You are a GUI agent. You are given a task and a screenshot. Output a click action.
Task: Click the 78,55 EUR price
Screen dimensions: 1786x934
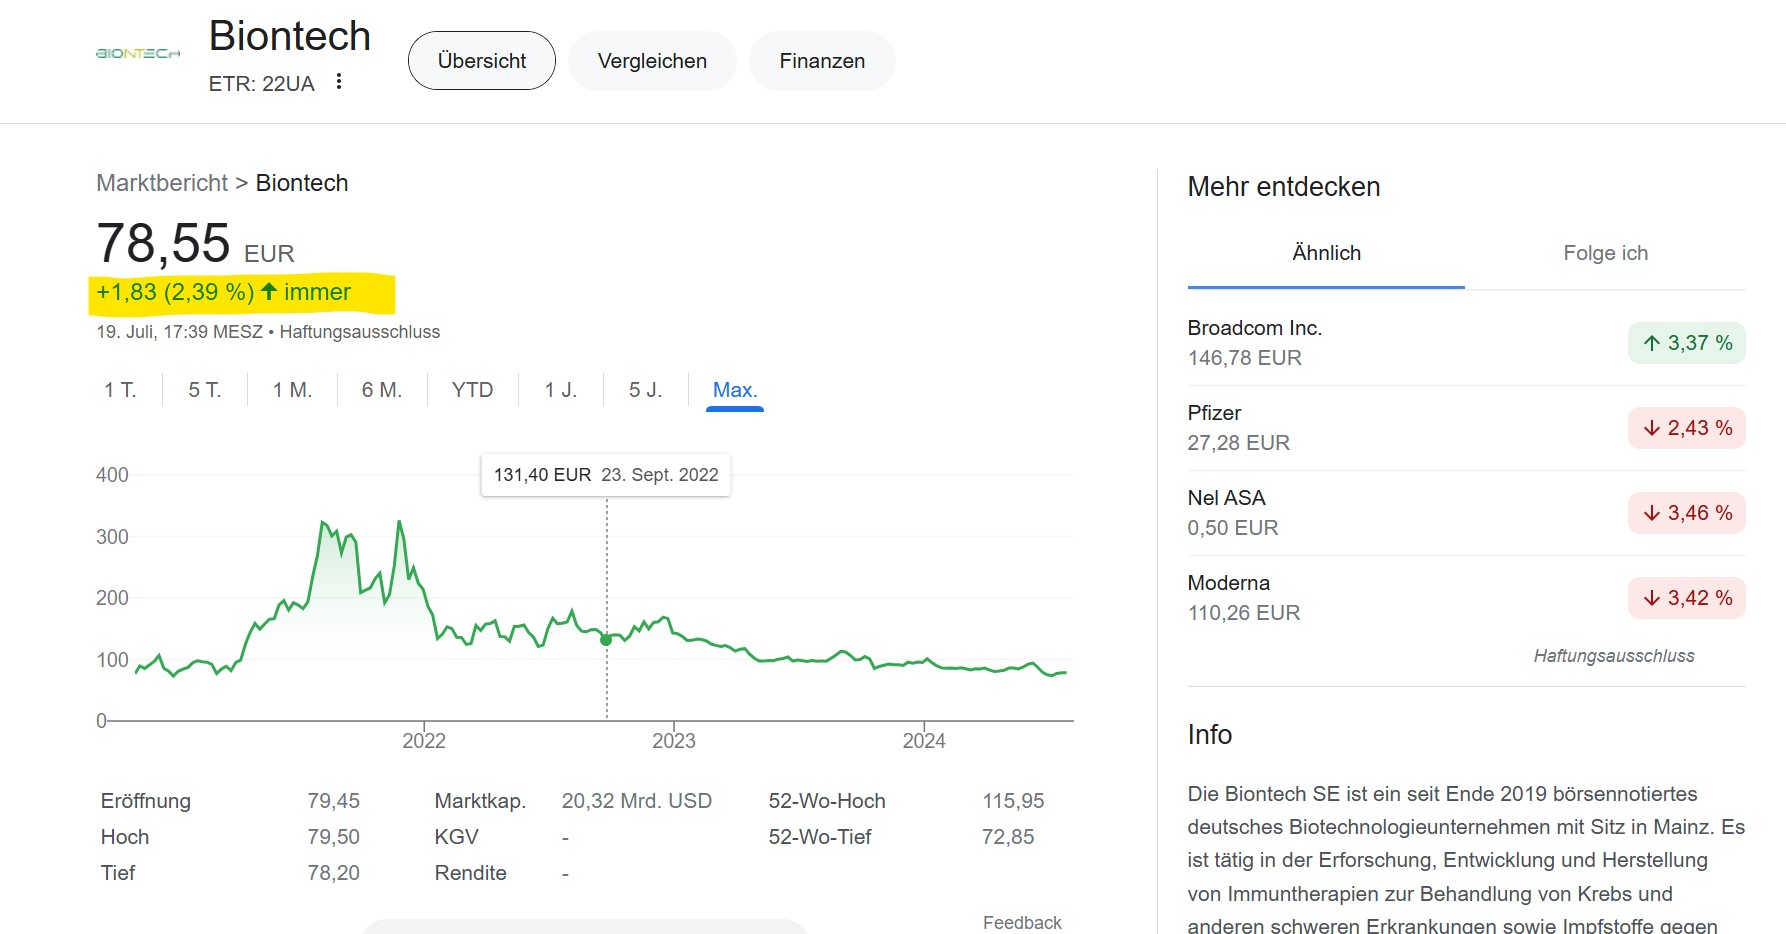click(195, 244)
